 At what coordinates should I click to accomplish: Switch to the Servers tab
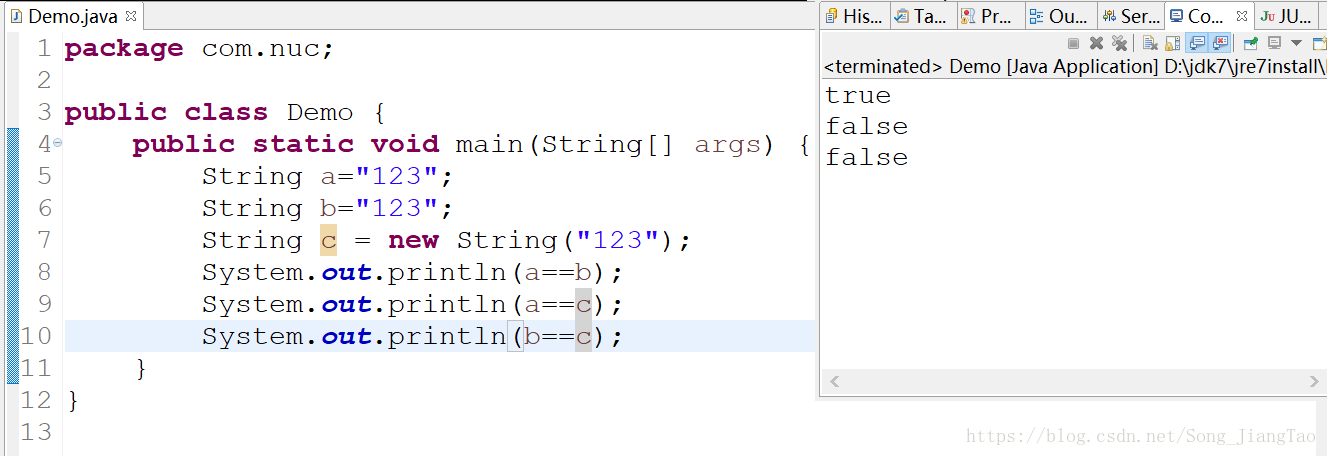tap(1130, 16)
